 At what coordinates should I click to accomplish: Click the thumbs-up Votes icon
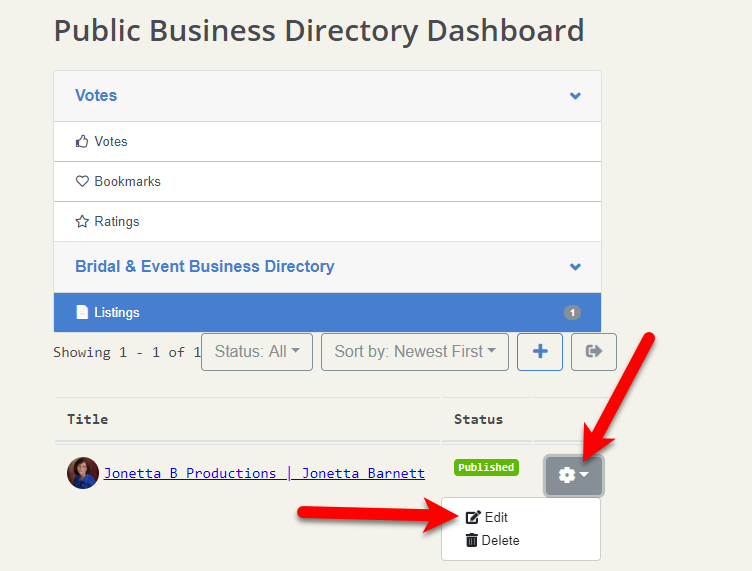click(x=82, y=141)
